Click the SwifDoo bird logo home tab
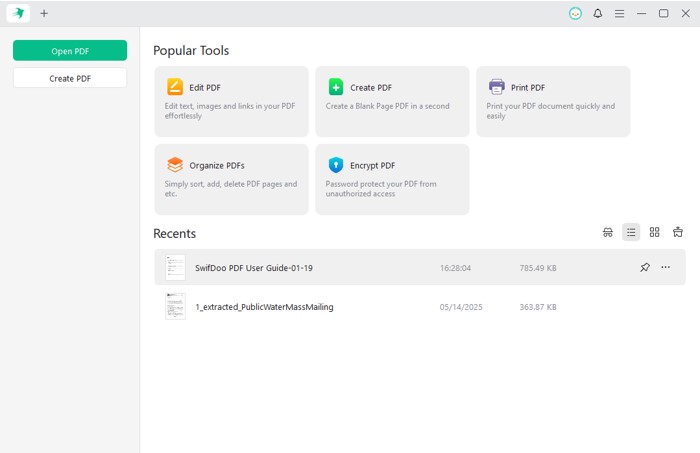 (x=18, y=13)
